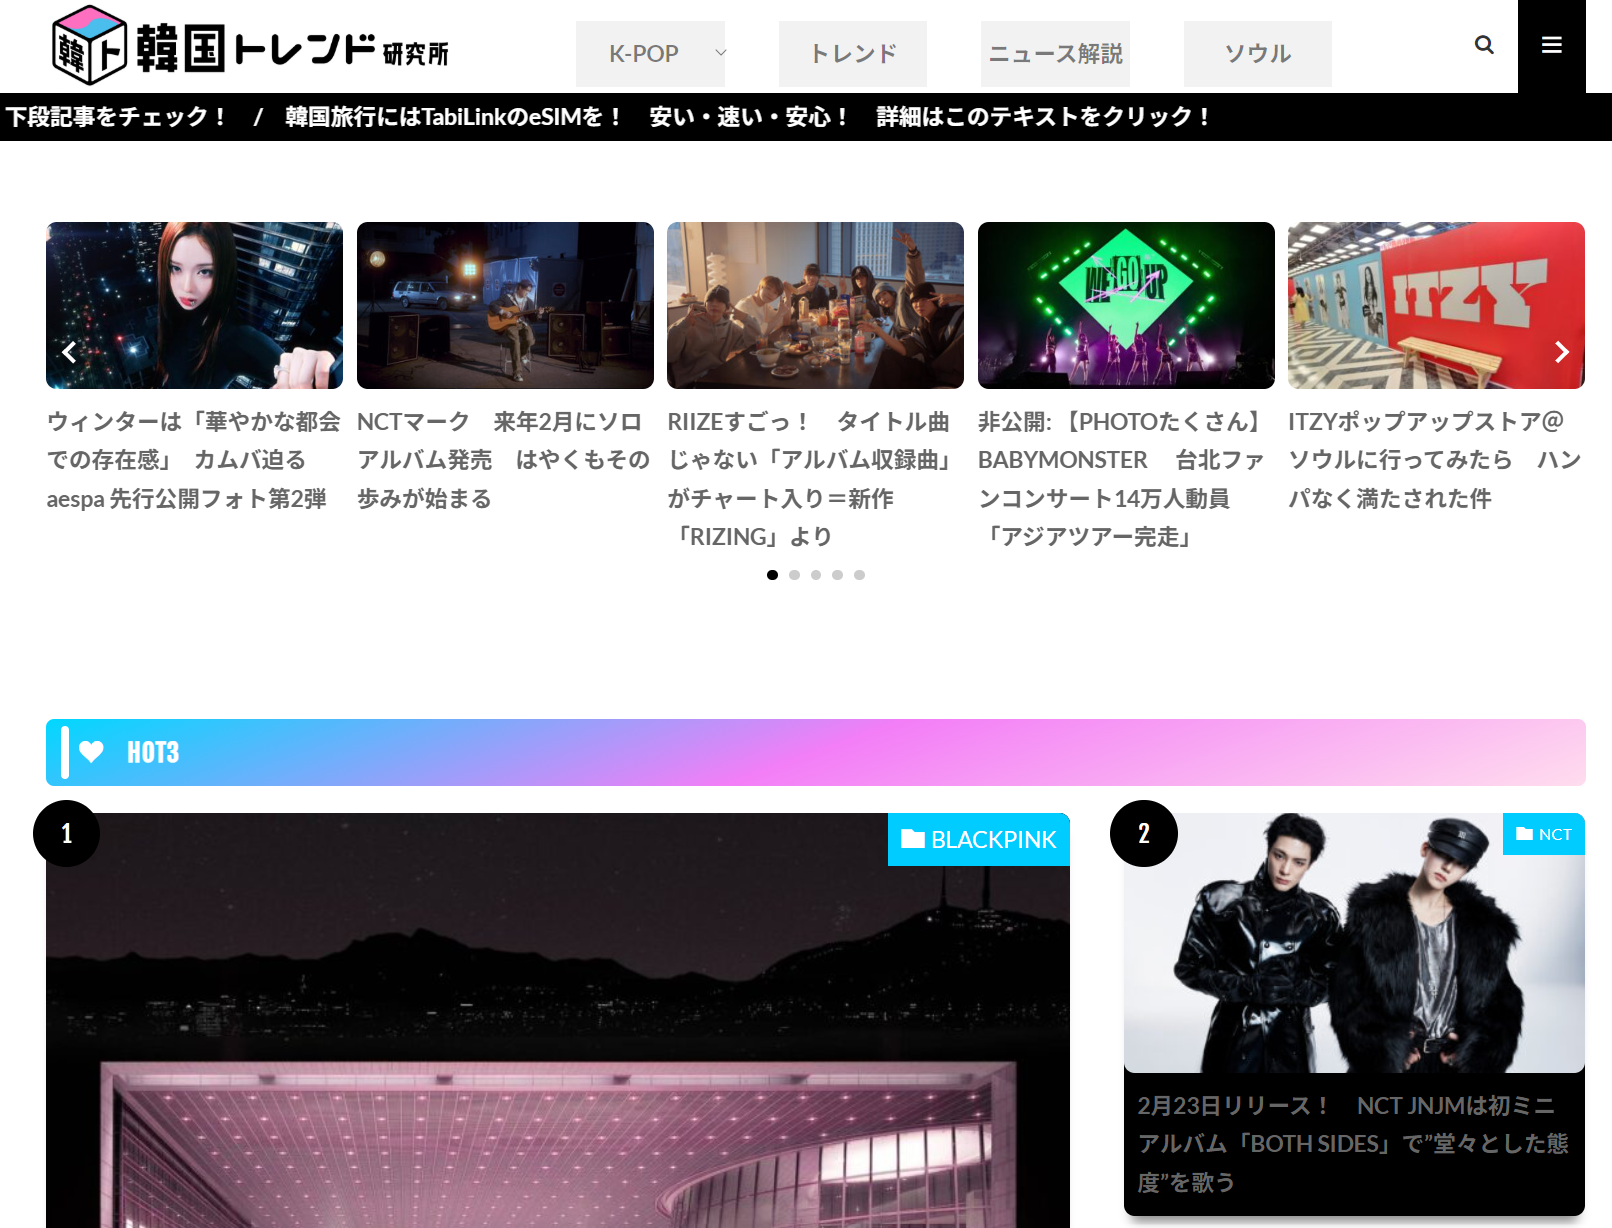This screenshot has height=1228, width=1612.
Task: Click the NCT folder category tag
Action: 1543,834
